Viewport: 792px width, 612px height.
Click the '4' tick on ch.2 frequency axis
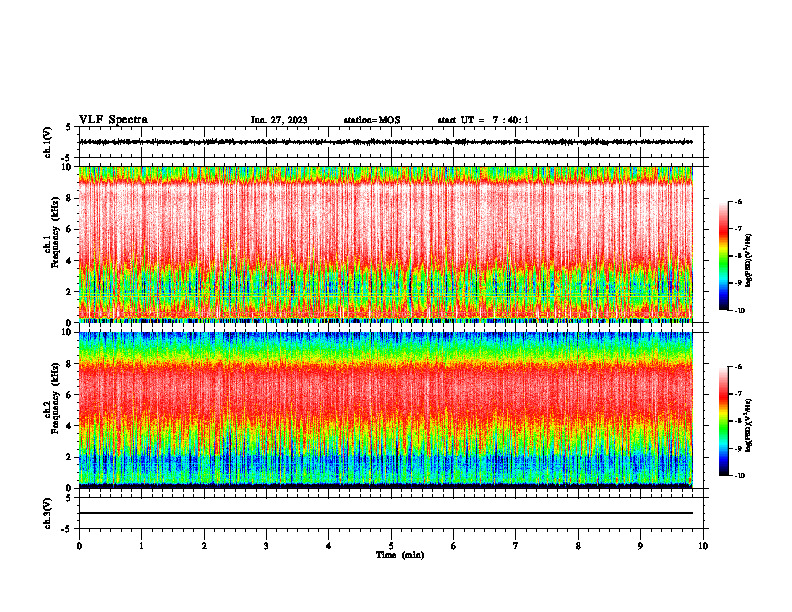click(x=69, y=426)
